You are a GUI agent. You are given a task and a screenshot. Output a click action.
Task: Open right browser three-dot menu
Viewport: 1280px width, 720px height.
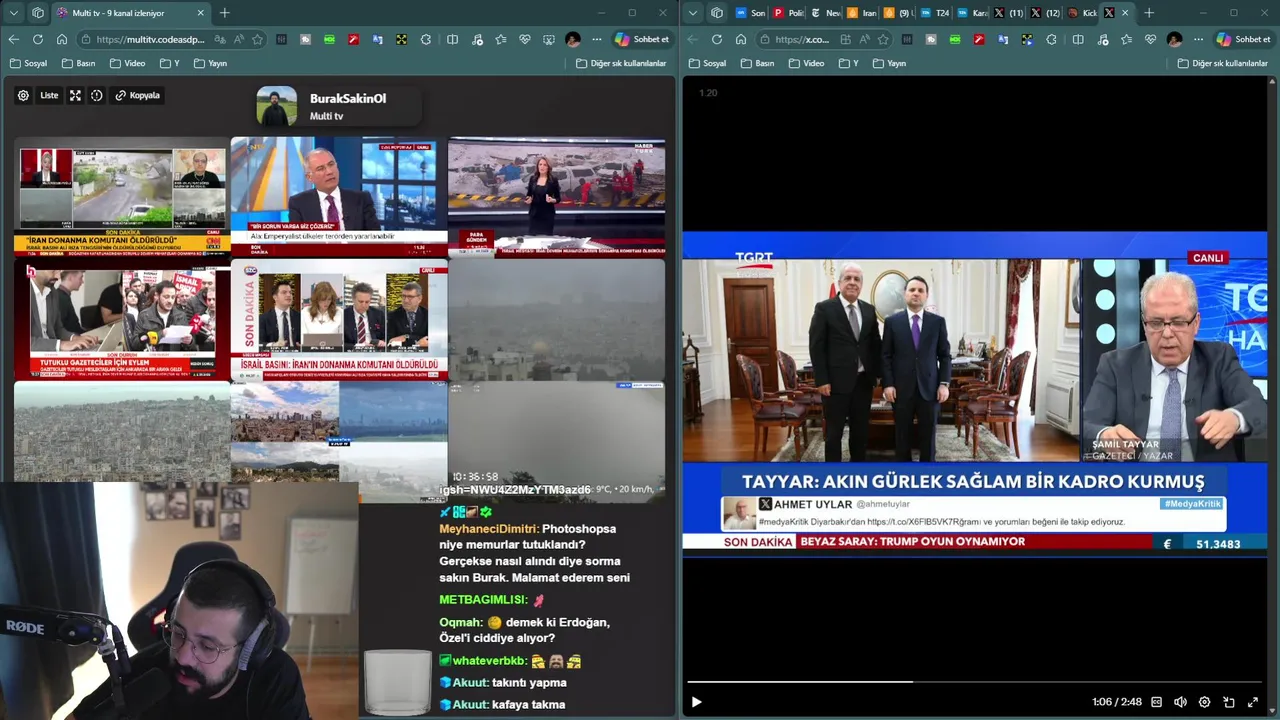tap(1198, 39)
